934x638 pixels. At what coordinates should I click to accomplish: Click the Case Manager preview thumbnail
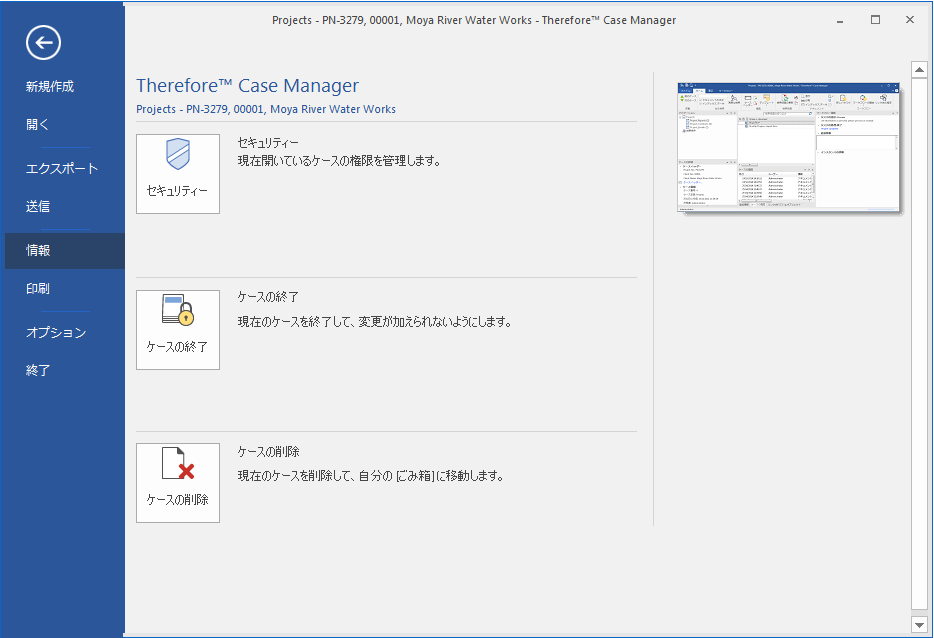pyautogui.click(x=789, y=147)
